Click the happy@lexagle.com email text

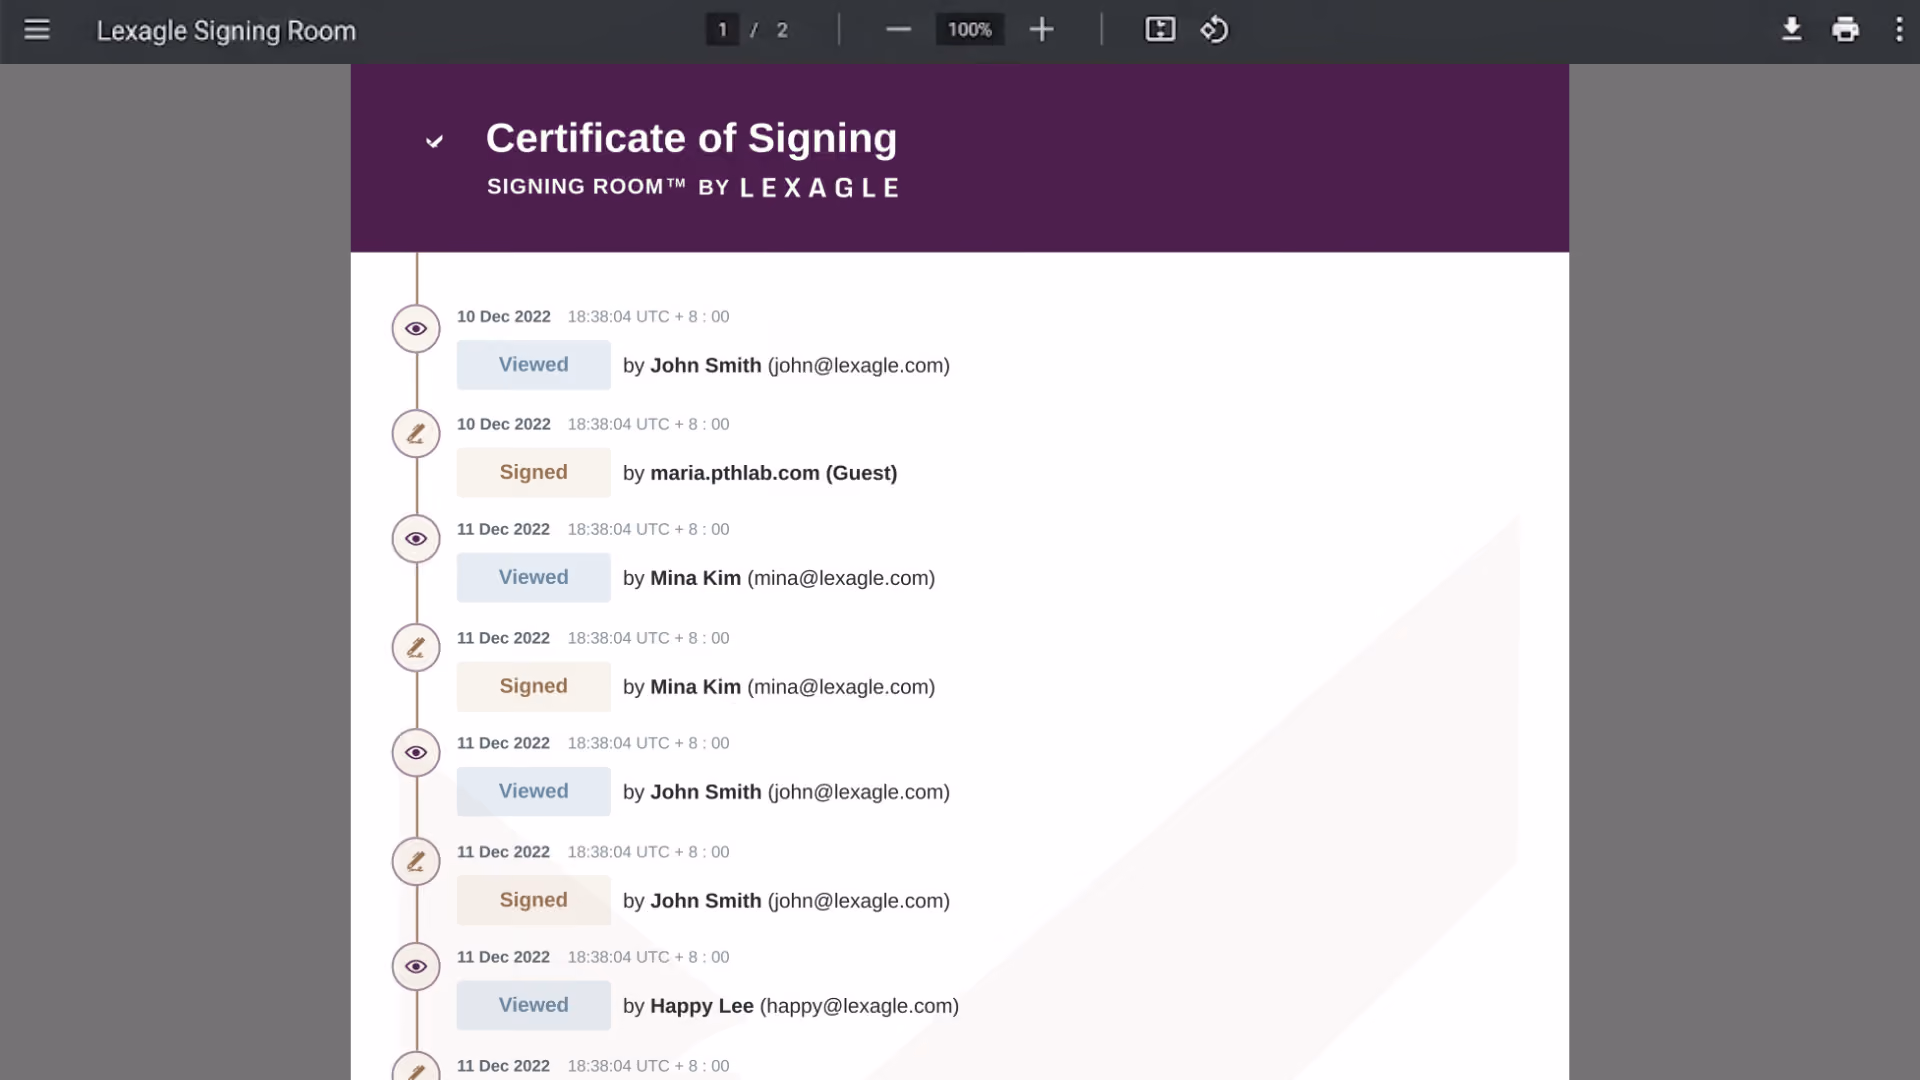859,1006
